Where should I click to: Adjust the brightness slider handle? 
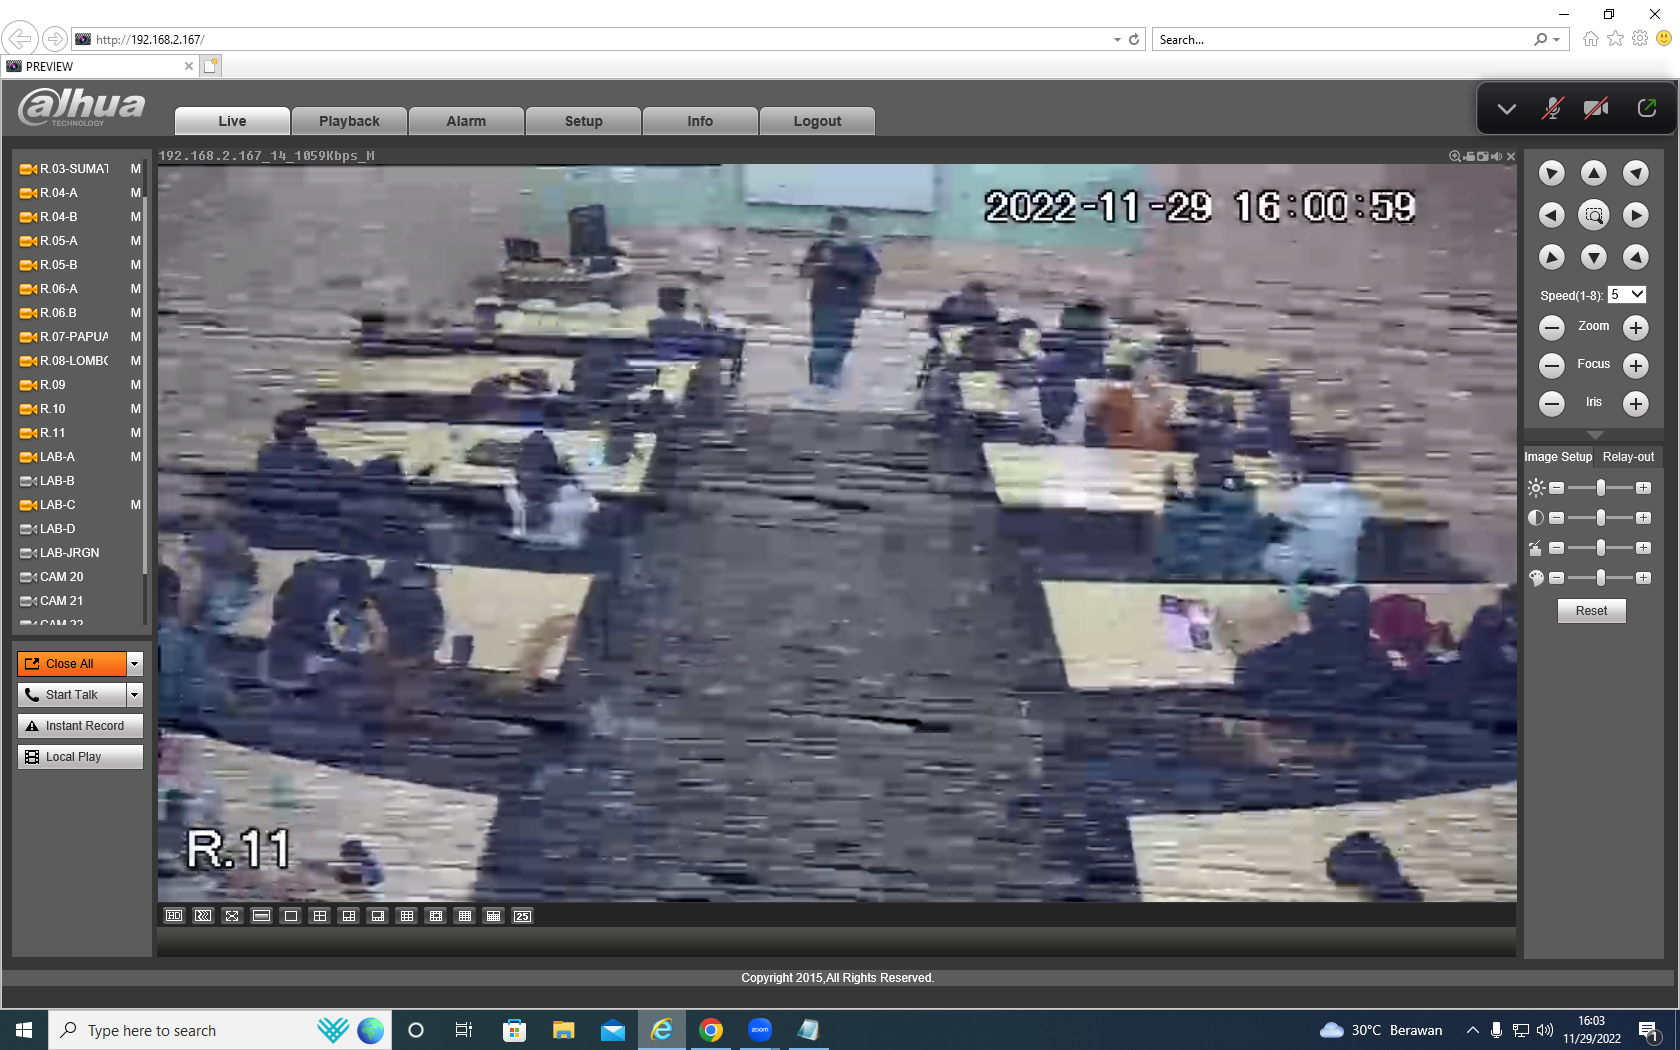coord(1601,488)
